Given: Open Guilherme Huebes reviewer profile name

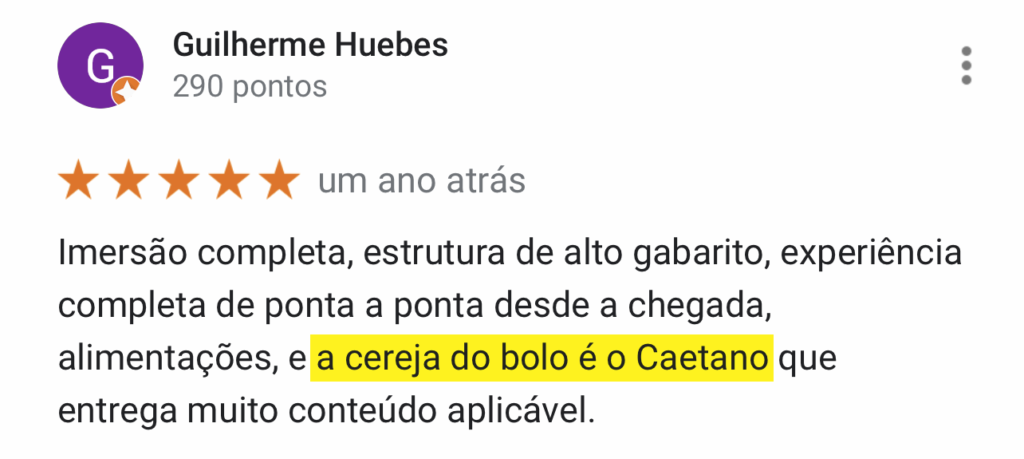Looking at the screenshot, I should pos(310,45).
